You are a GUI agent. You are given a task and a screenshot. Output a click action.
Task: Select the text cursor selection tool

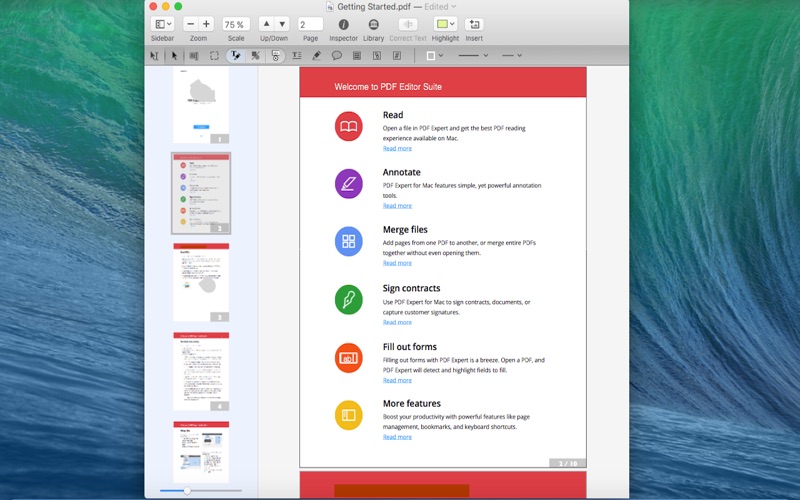tap(154, 56)
